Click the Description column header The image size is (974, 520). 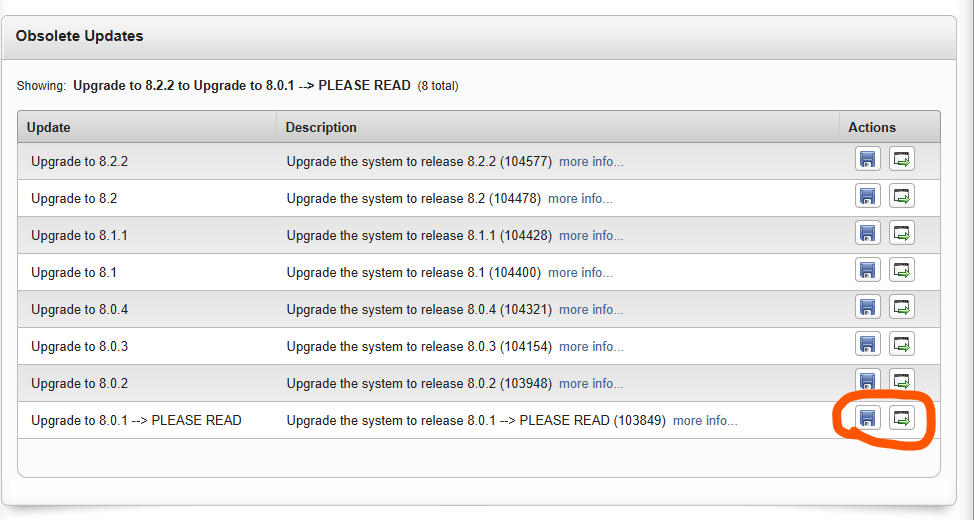pyautogui.click(x=321, y=127)
